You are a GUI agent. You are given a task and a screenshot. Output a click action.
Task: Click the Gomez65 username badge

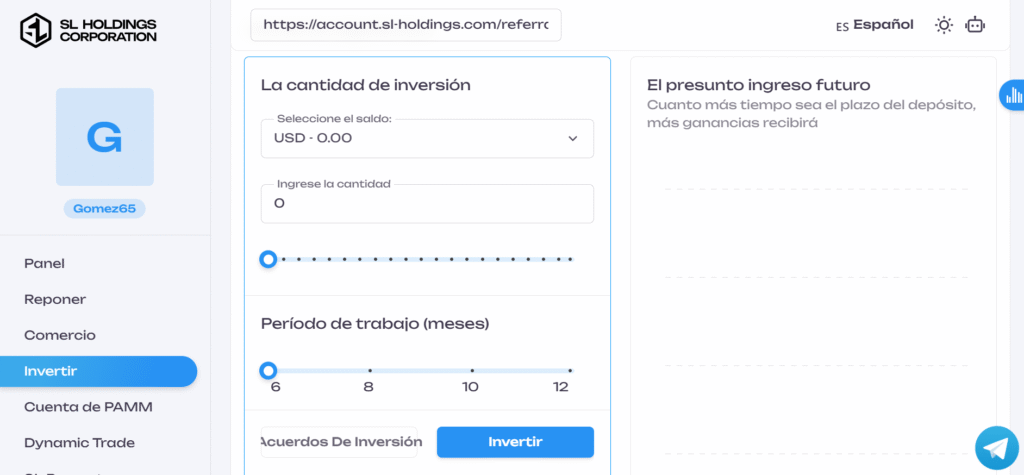[x=104, y=209]
